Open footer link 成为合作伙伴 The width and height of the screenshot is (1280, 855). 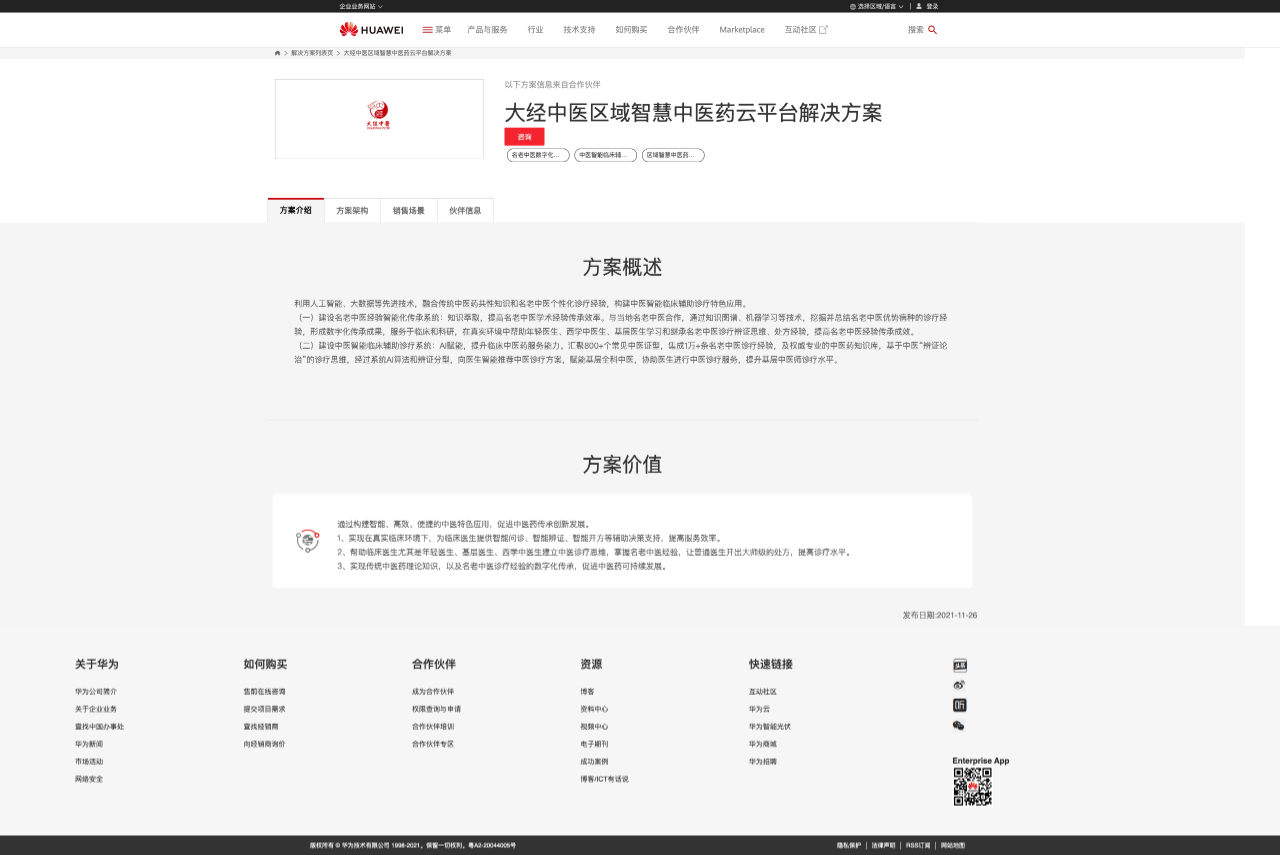(433, 692)
